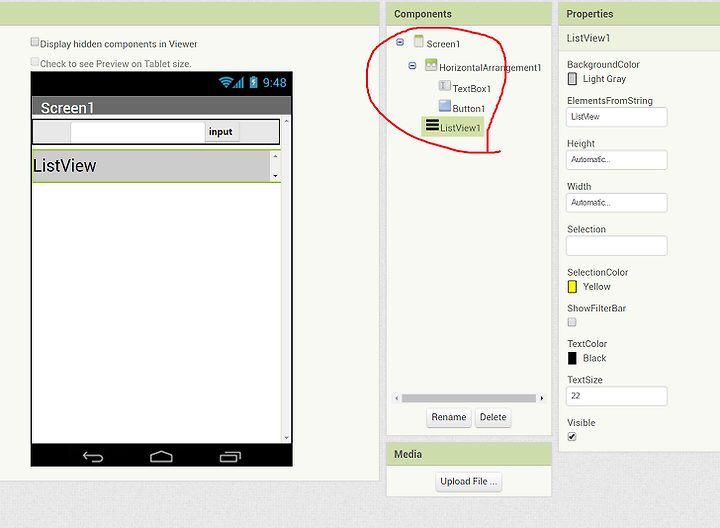Screen dimensions: 720x528
Task: Click the Black color label
Action: (595, 358)
